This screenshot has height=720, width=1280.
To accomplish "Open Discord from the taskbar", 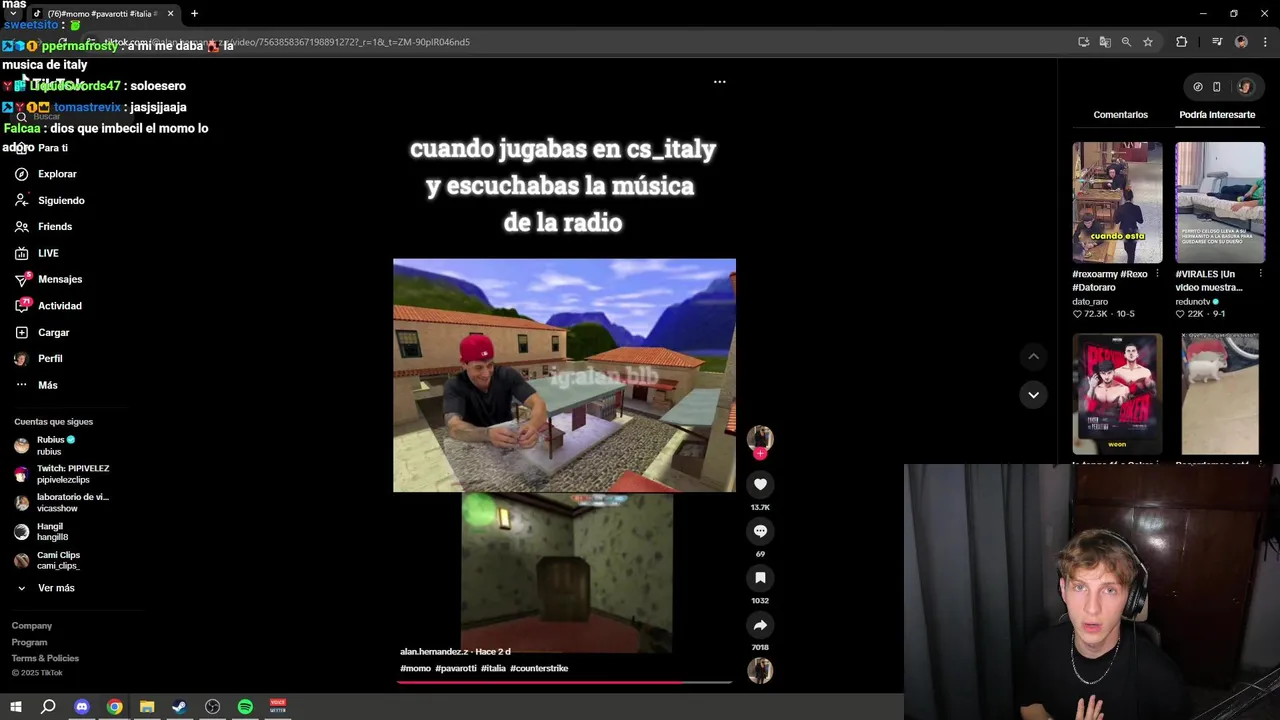I will point(82,707).
